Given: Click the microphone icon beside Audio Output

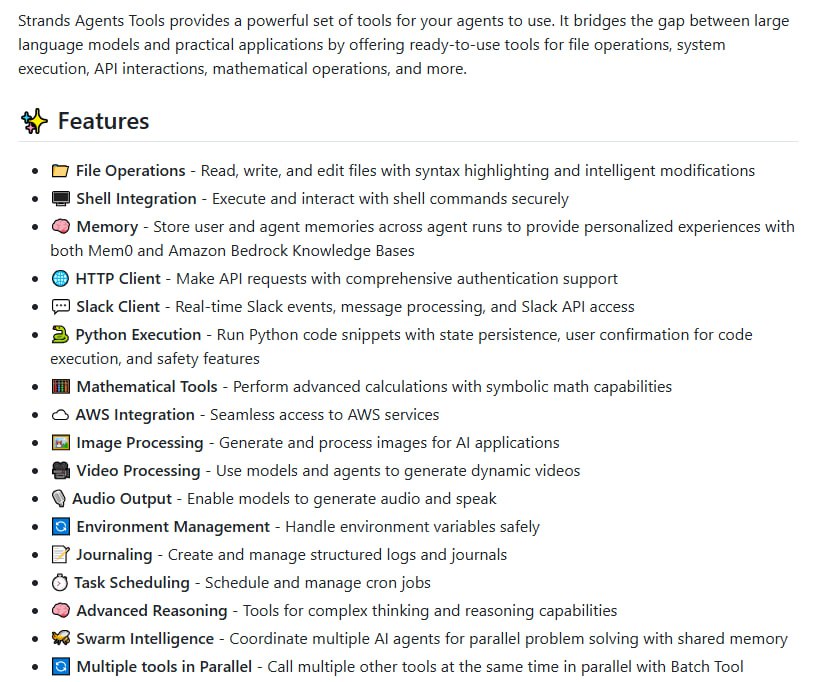Looking at the screenshot, I should (x=58, y=499).
